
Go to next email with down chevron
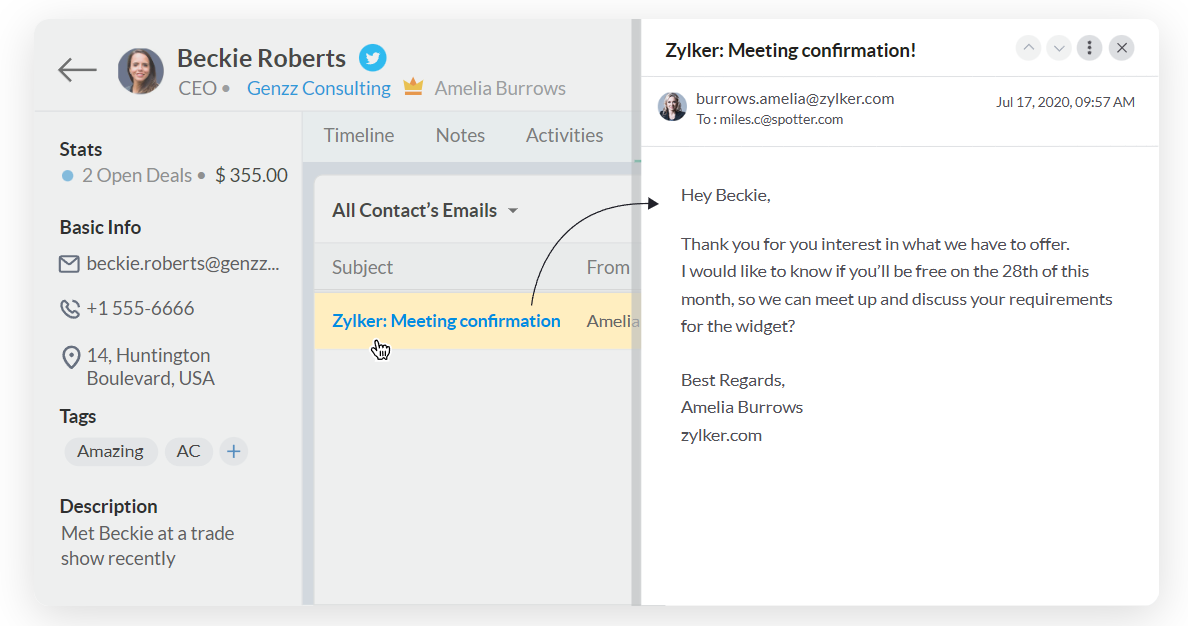point(1058,48)
